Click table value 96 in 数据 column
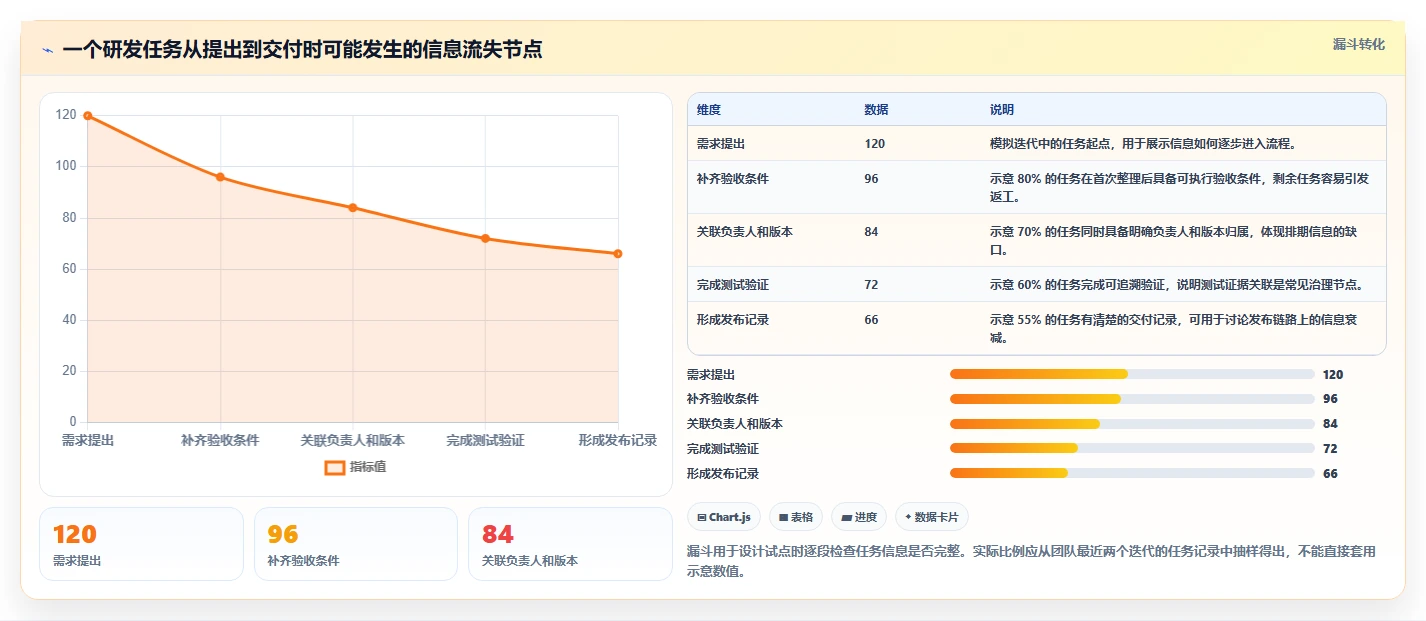1426x621 pixels. pyautogui.click(x=871, y=179)
